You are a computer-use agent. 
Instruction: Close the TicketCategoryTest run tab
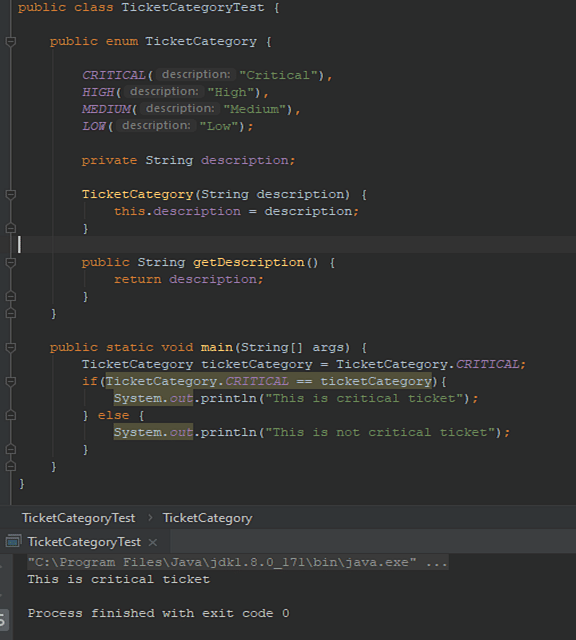point(153,542)
